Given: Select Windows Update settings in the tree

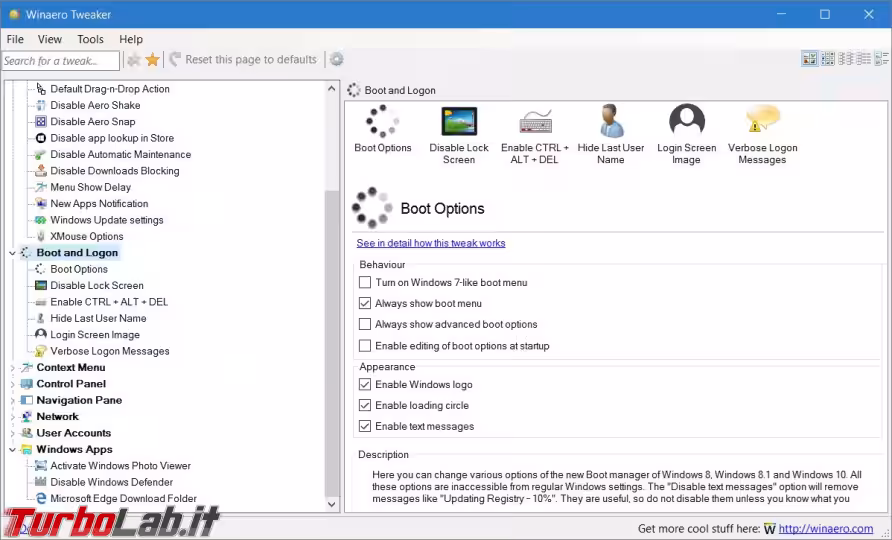Looking at the screenshot, I should coord(106,220).
